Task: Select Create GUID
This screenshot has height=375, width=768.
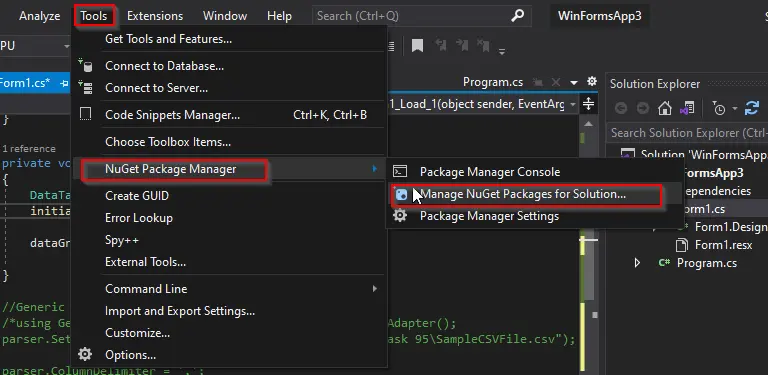Action: click(x=229, y=196)
